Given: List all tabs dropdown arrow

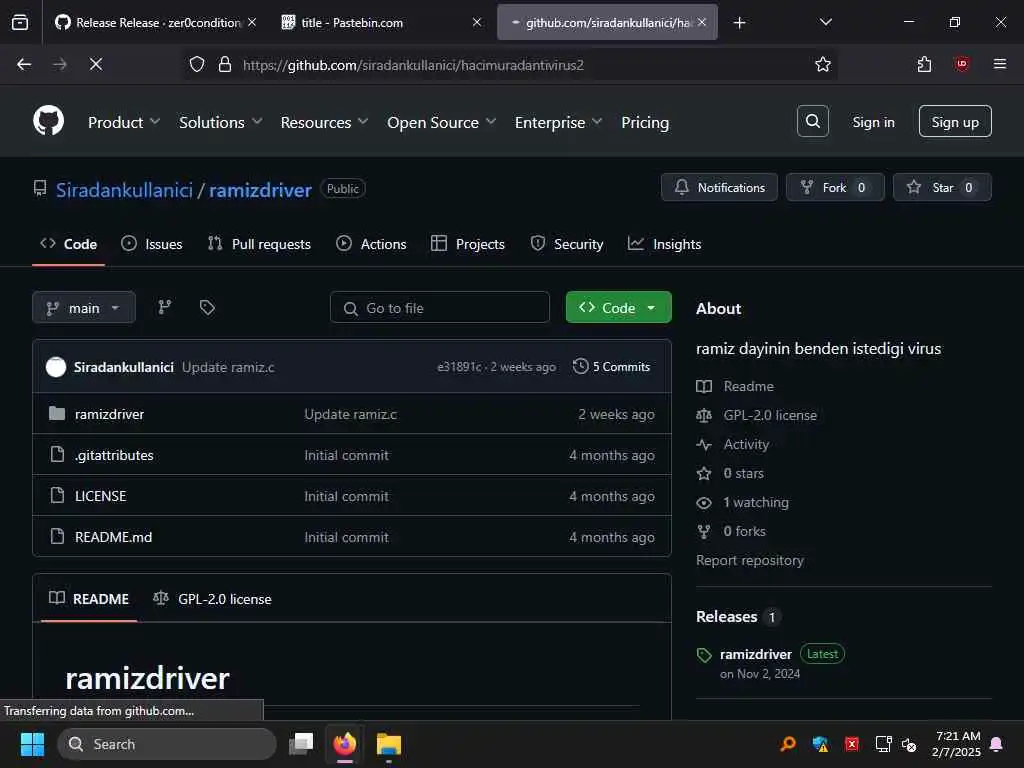Looking at the screenshot, I should click(x=825, y=23).
